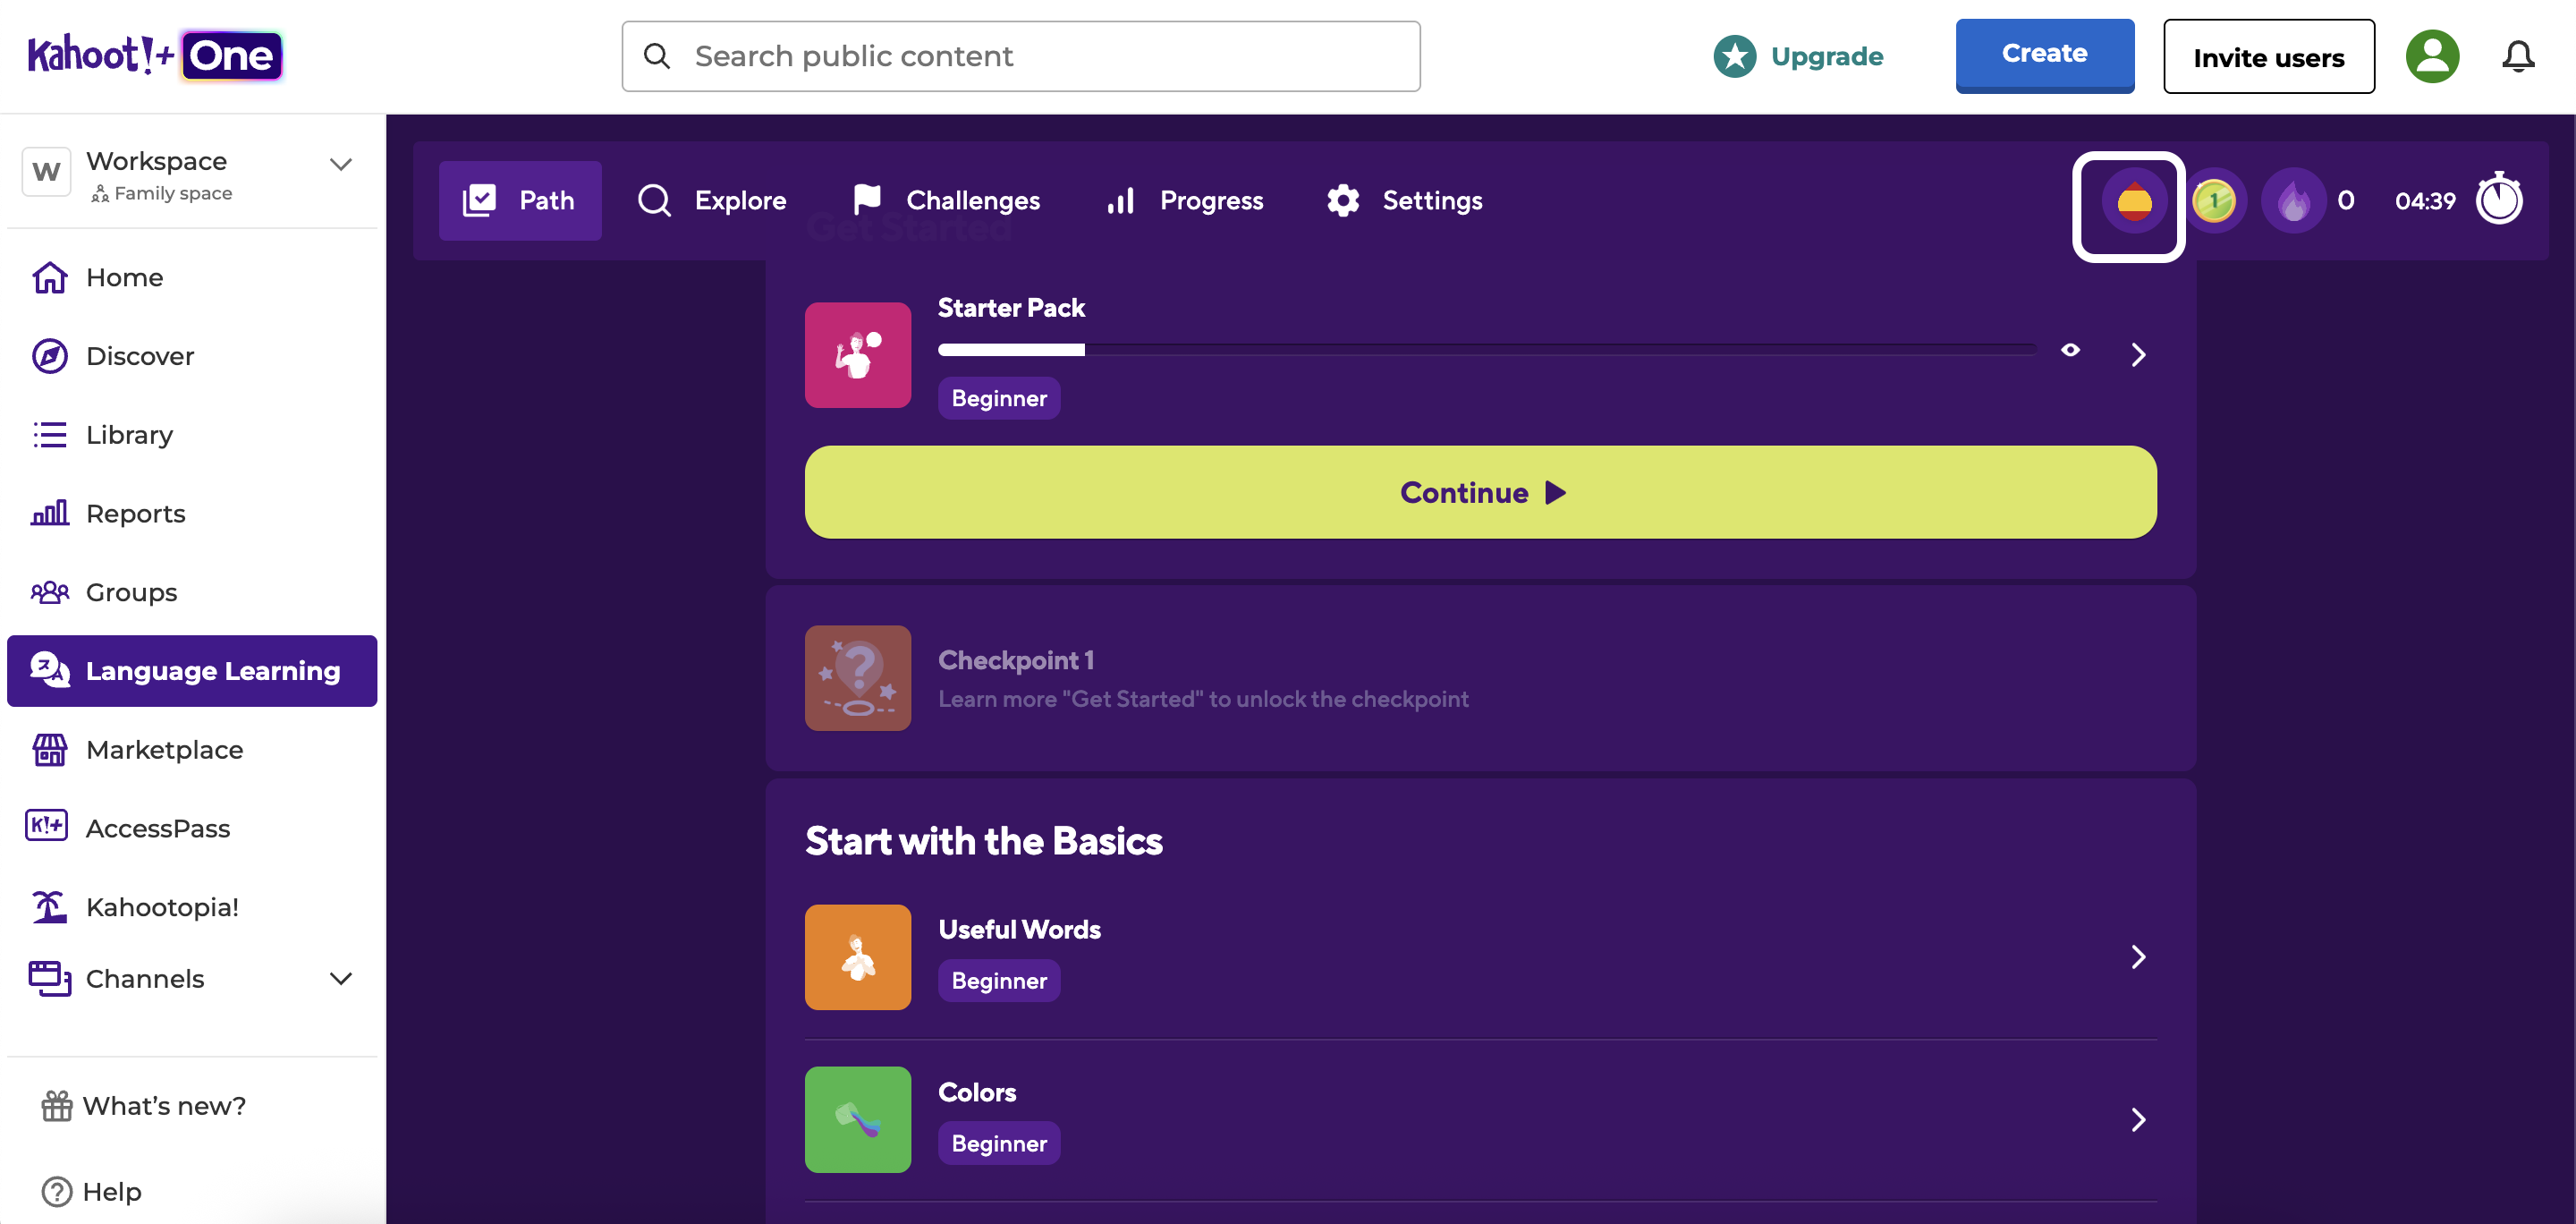Click the Spanish flag language selector
The height and width of the screenshot is (1224, 2576).
2133,201
